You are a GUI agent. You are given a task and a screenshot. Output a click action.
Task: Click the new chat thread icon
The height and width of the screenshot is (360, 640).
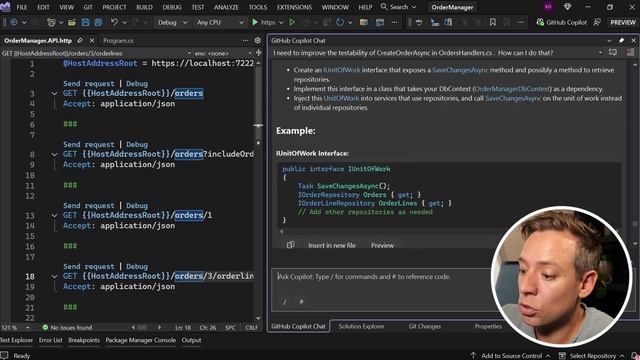click(x=613, y=52)
